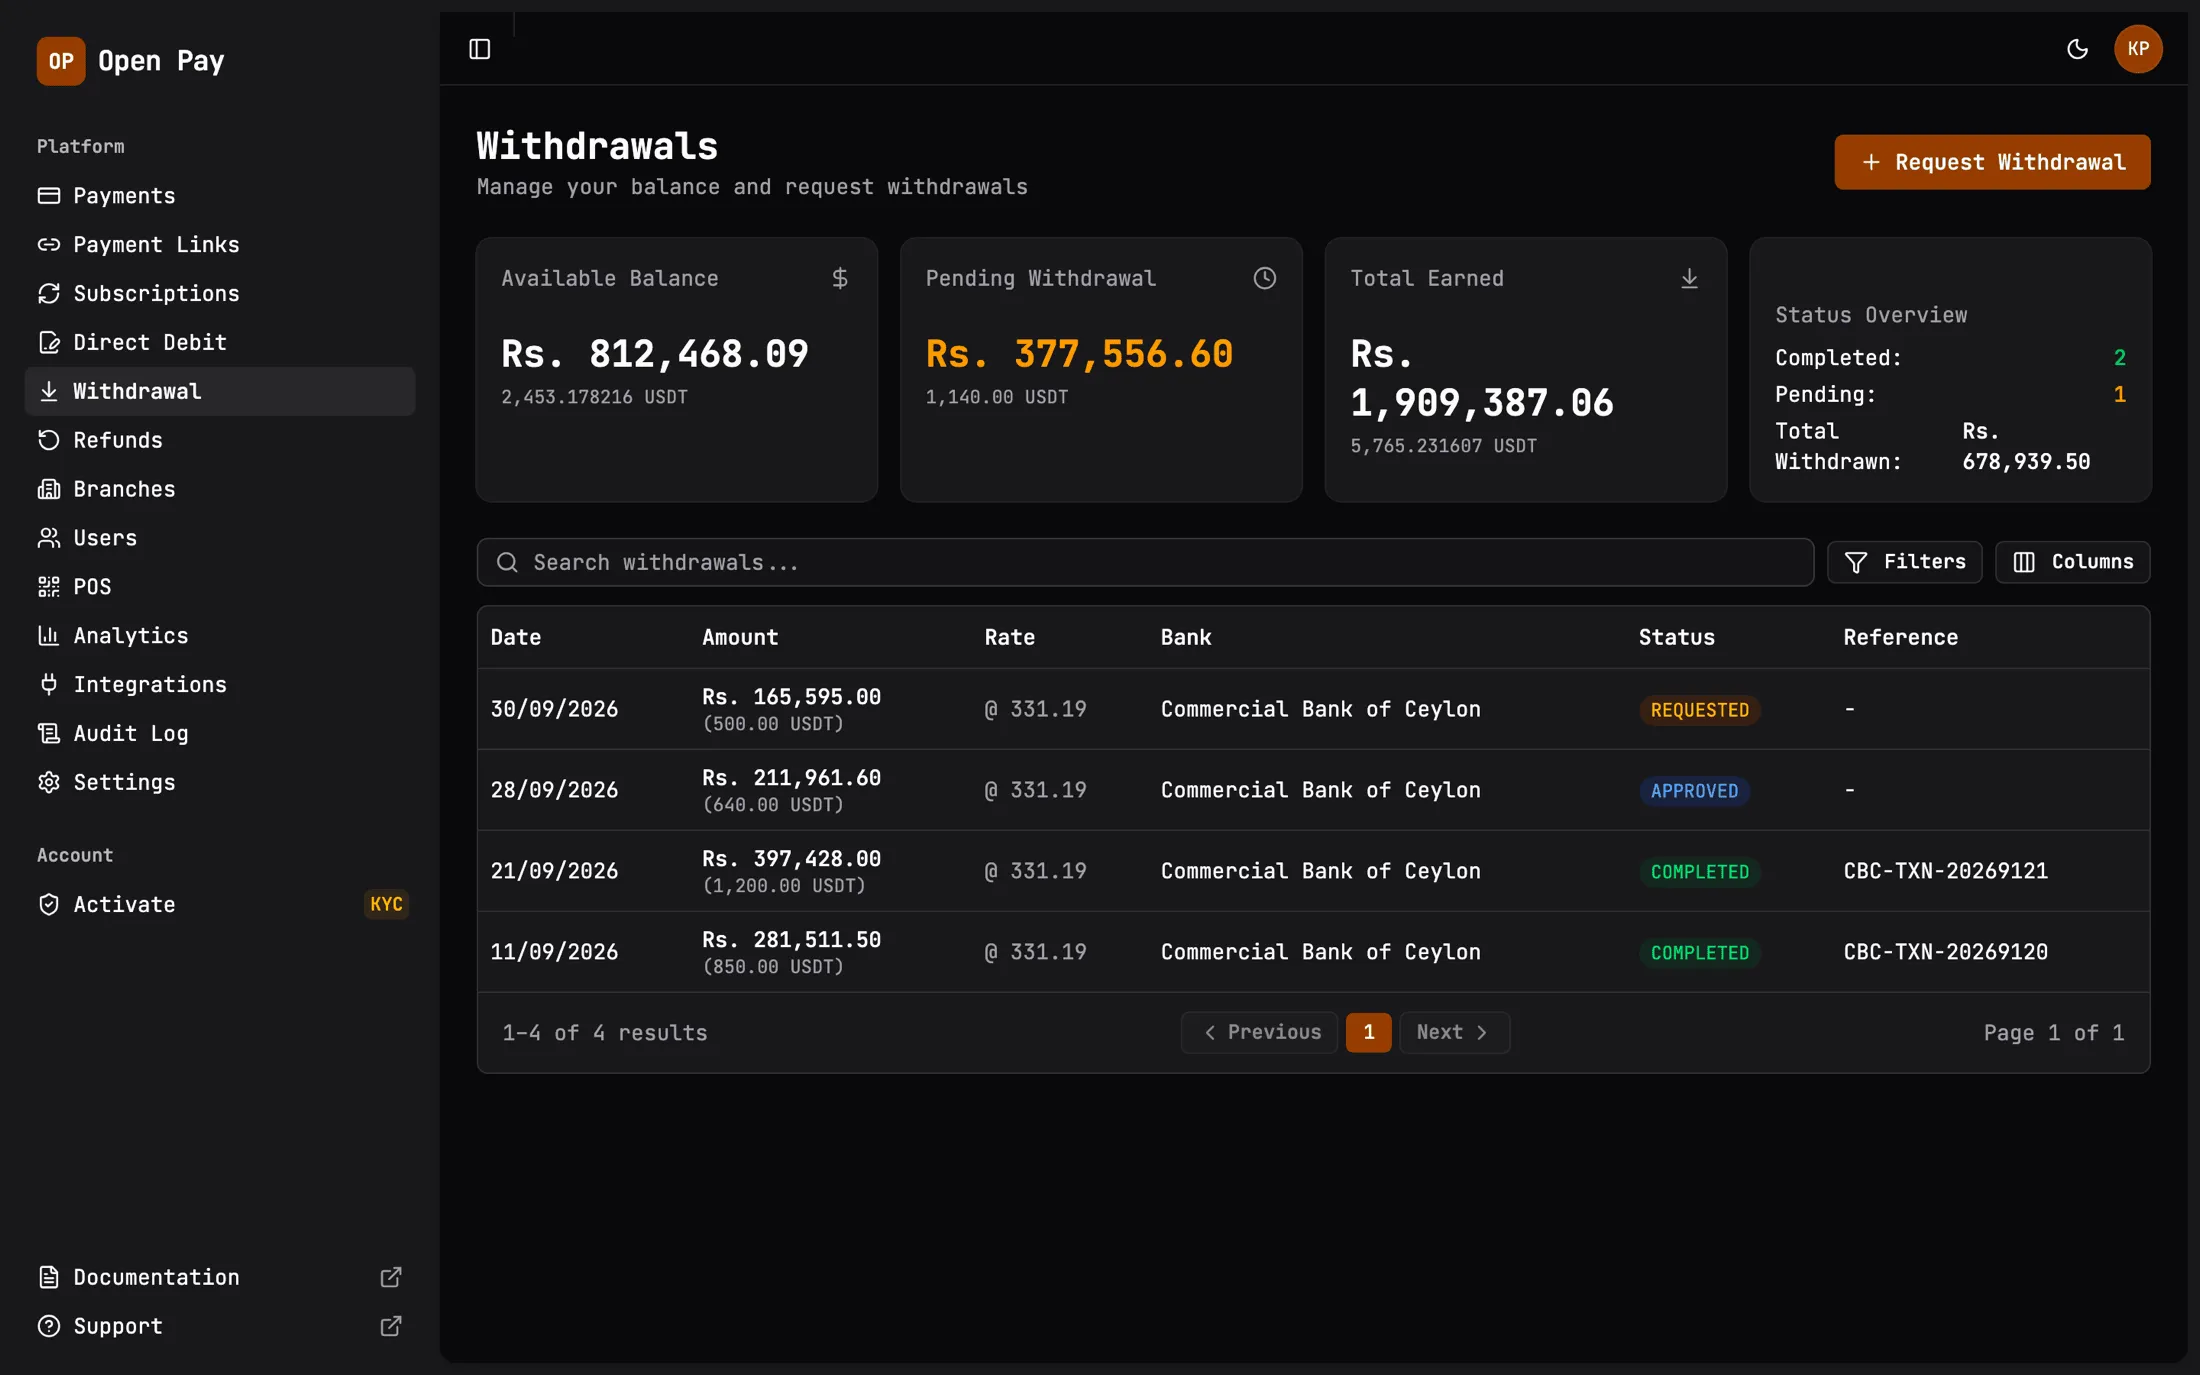Open Integrations
The height and width of the screenshot is (1375, 2200).
tap(220, 685)
